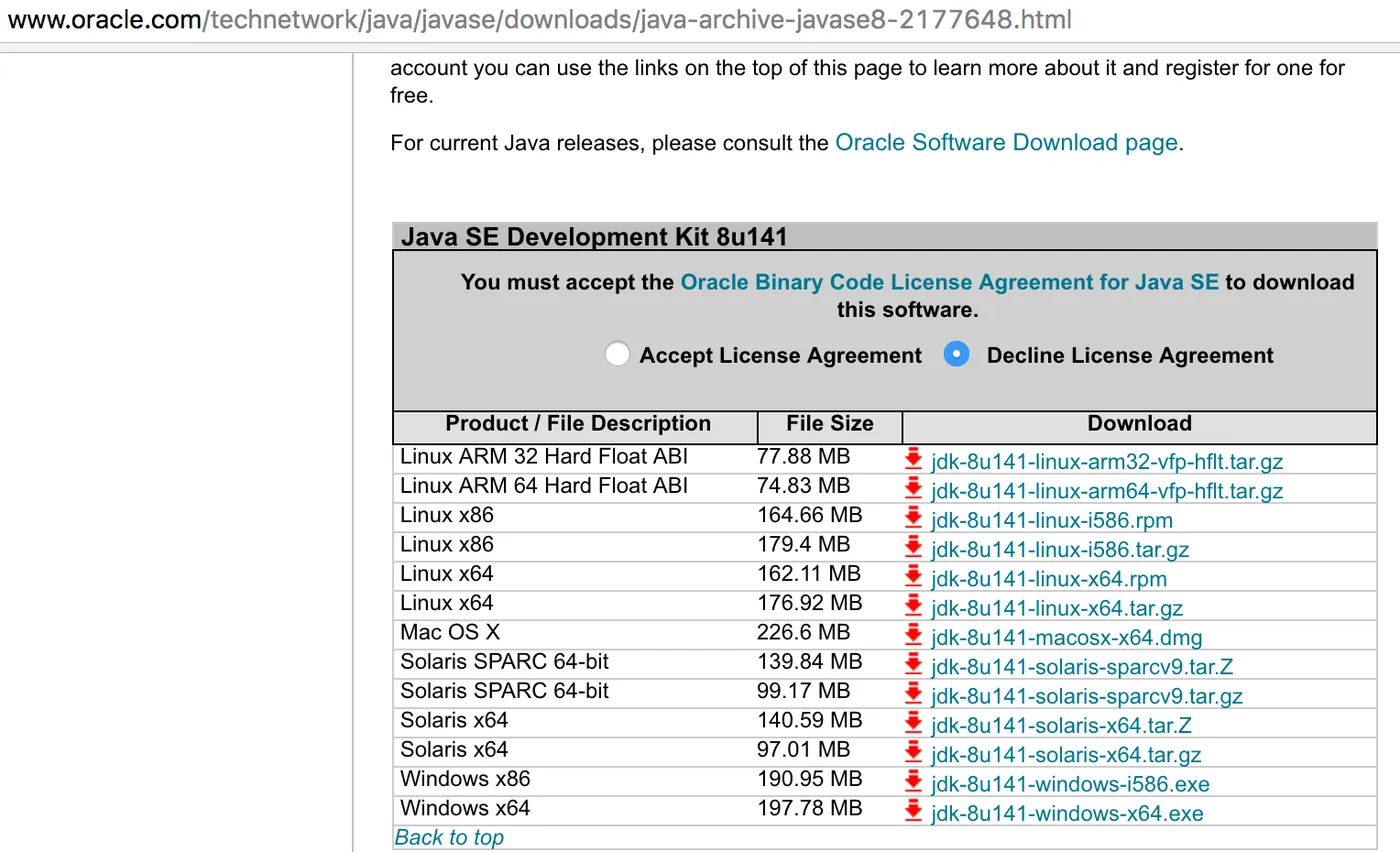Click the Java SE Development Kit 8u141 heading

pyautogui.click(x=594, y=237)
